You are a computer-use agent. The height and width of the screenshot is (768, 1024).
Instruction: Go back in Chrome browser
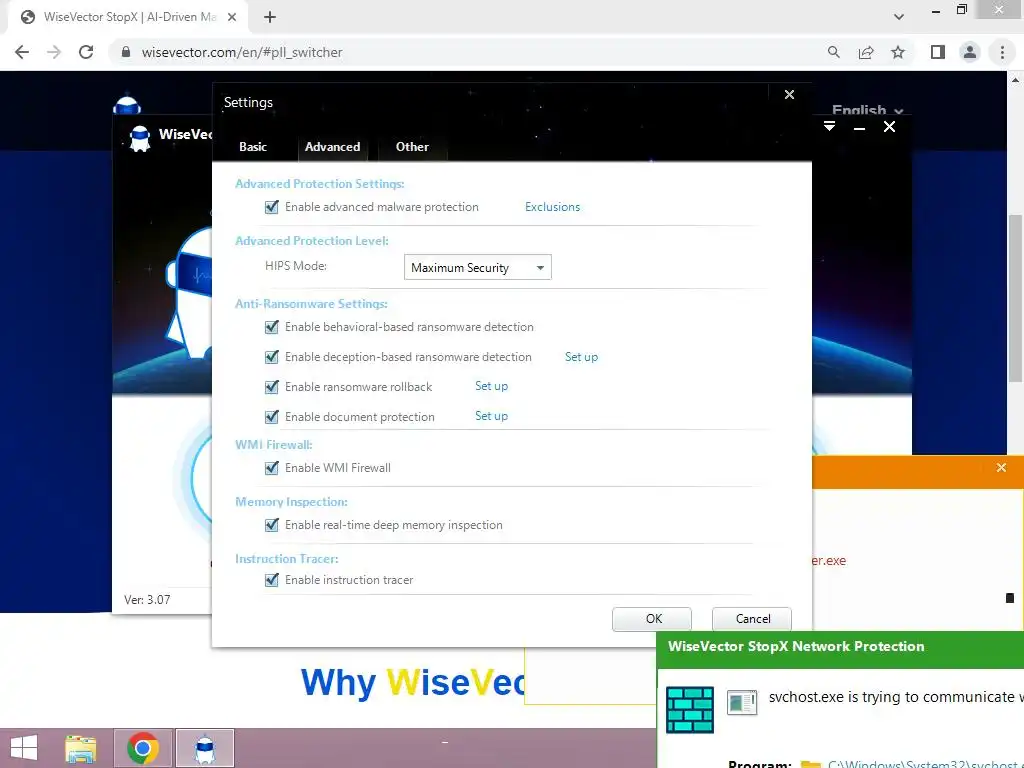pos(22,52)
